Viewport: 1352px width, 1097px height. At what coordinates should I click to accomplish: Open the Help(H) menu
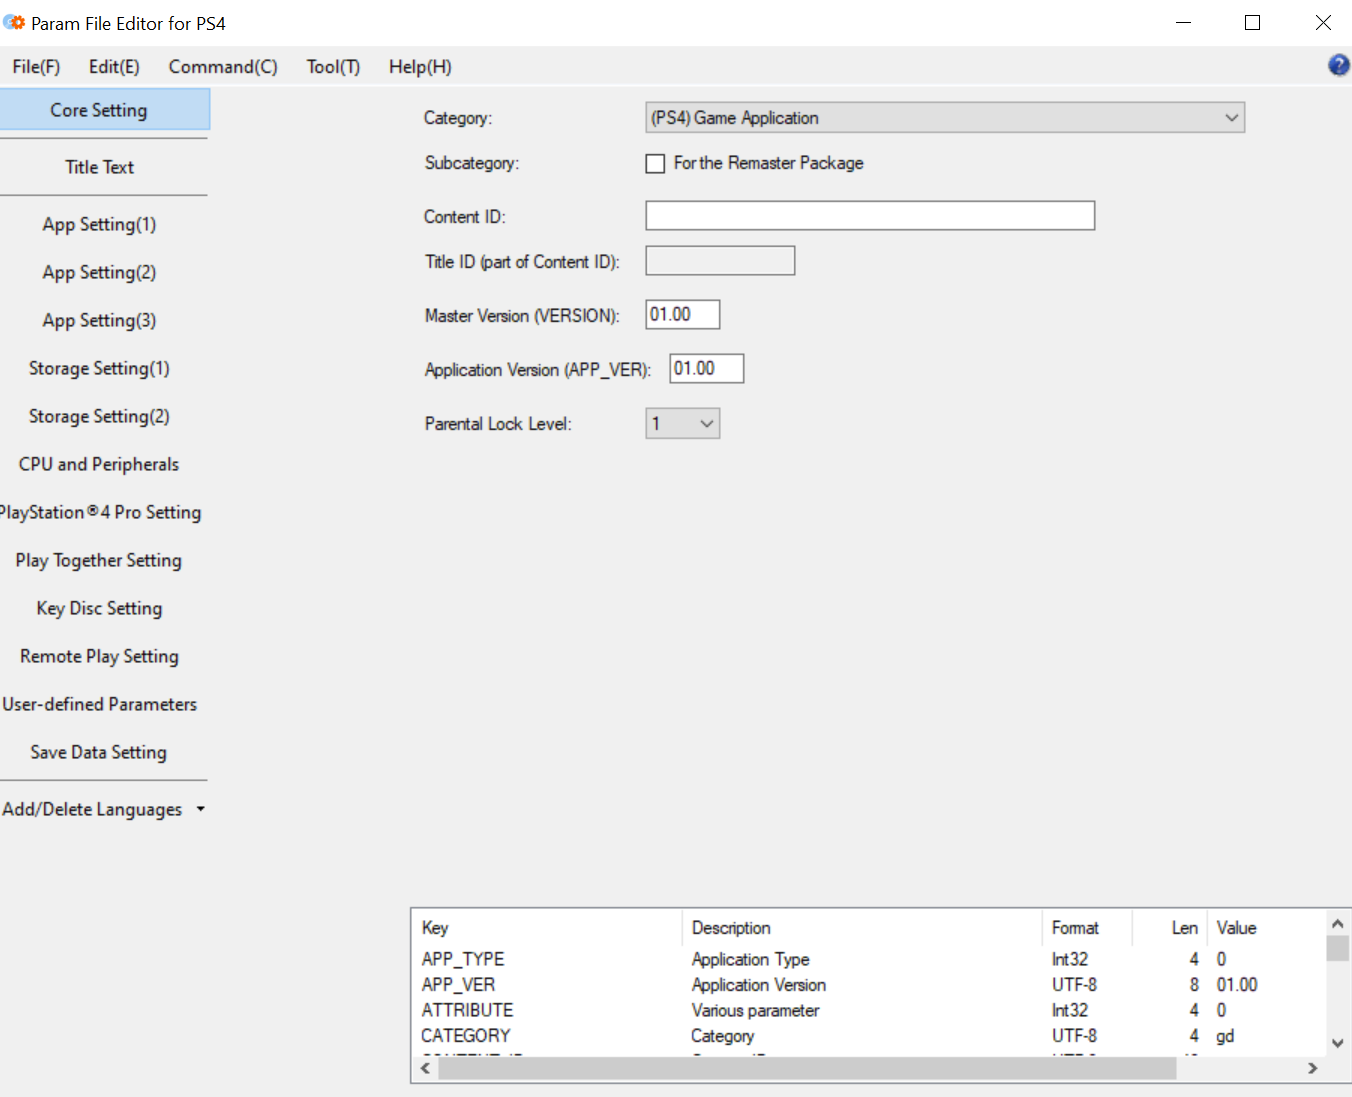pos(420,66)
